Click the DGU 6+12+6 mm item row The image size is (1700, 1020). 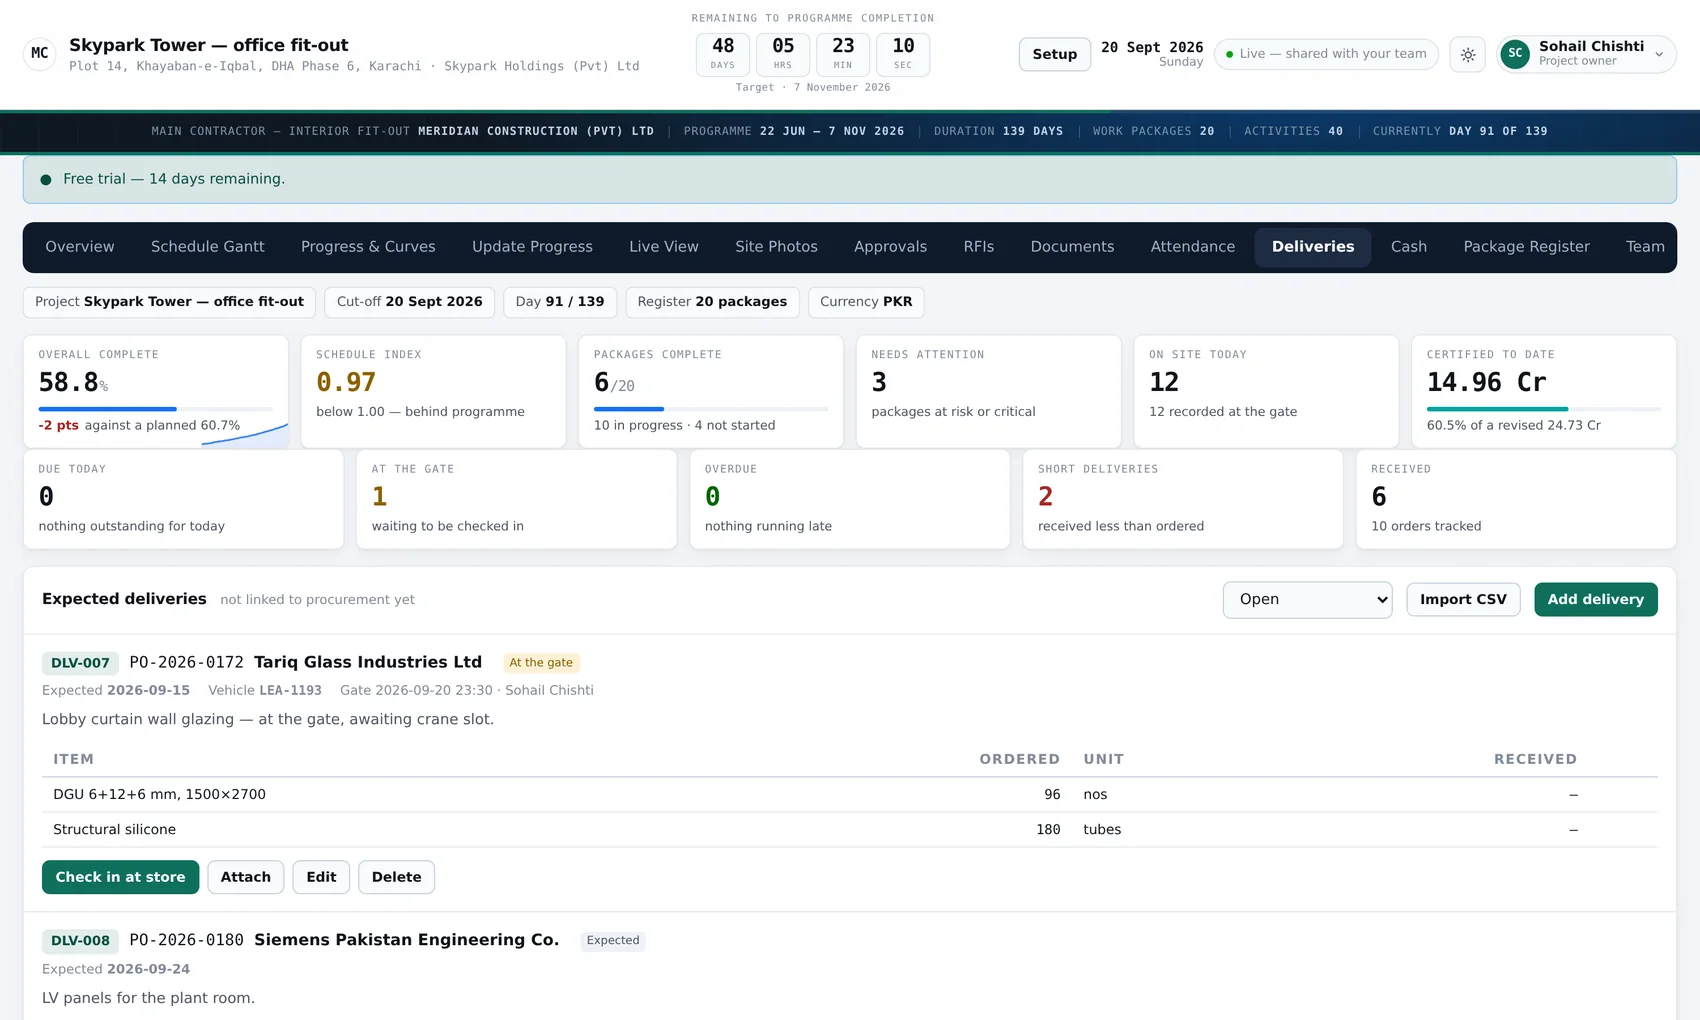tap(849, 795)
